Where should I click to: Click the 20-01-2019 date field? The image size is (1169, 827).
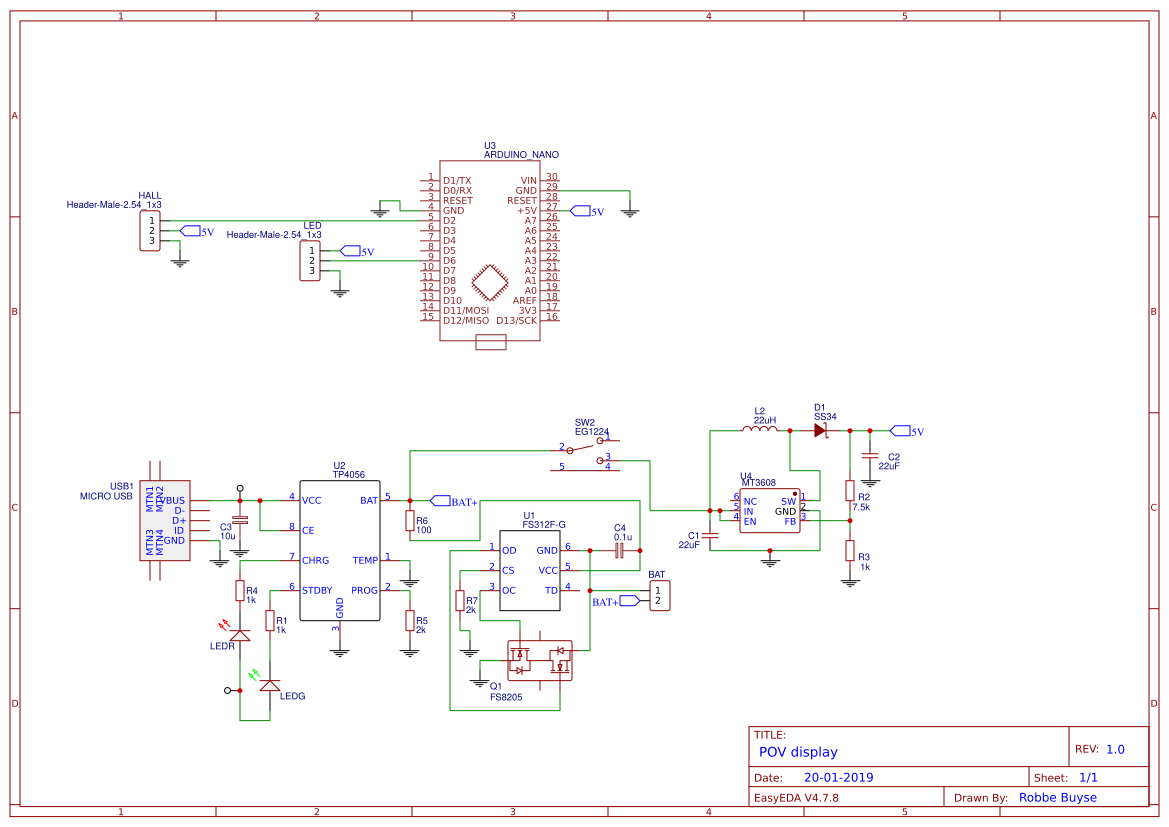(838, 777)
